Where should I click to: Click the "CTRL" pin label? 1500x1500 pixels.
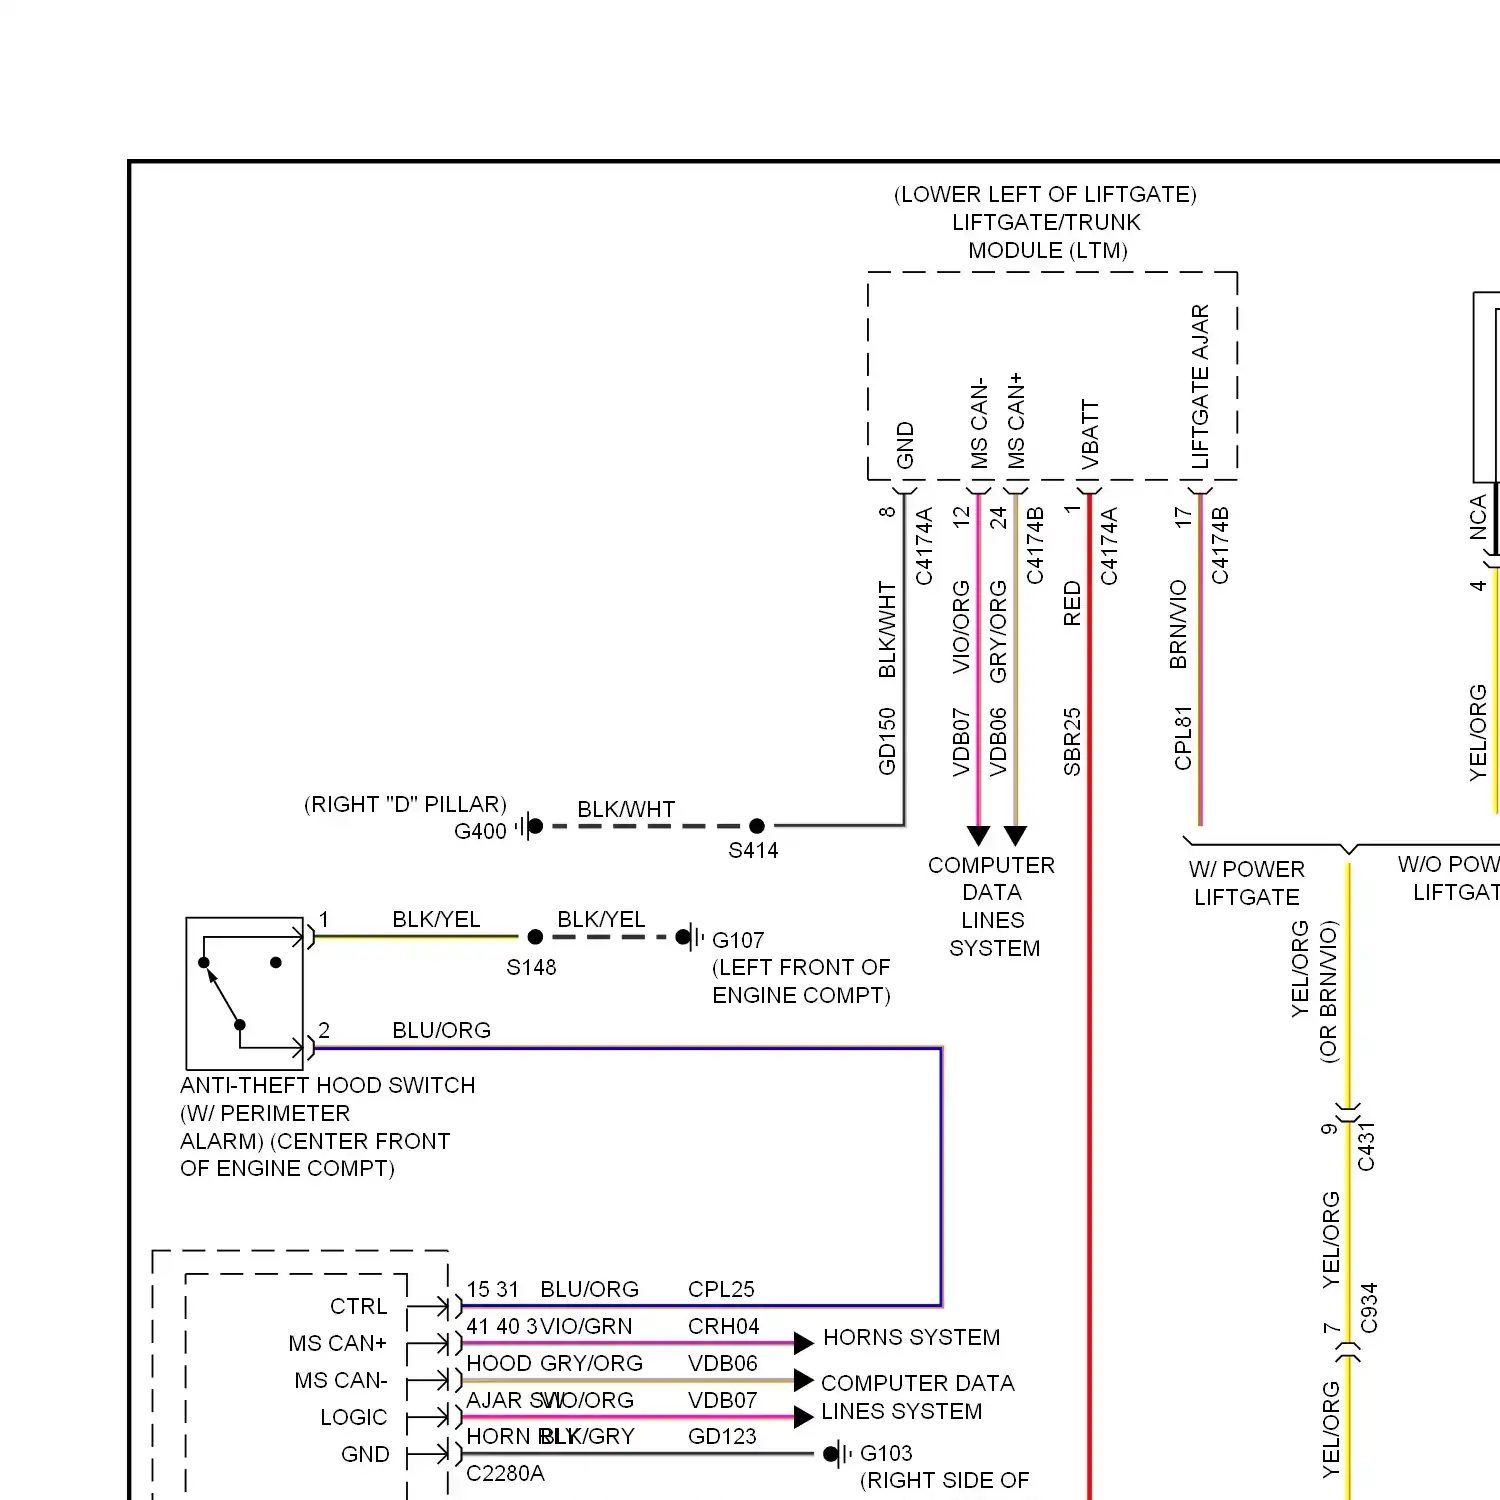click(x=359, y=1306)
